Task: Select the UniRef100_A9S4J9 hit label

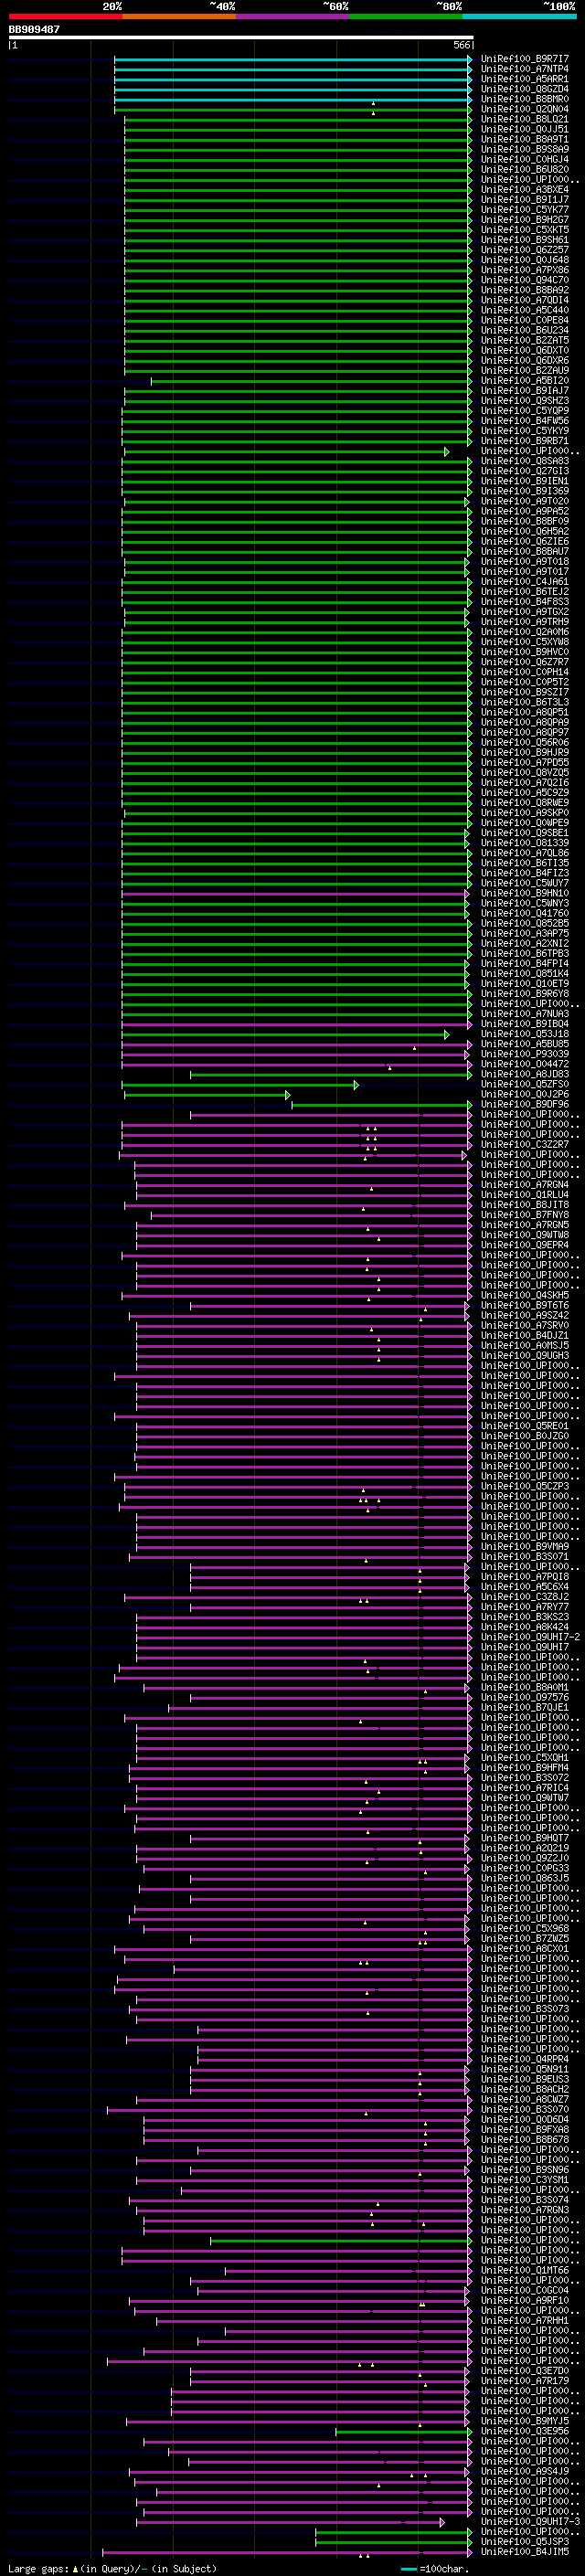Action: (524, 2471)
